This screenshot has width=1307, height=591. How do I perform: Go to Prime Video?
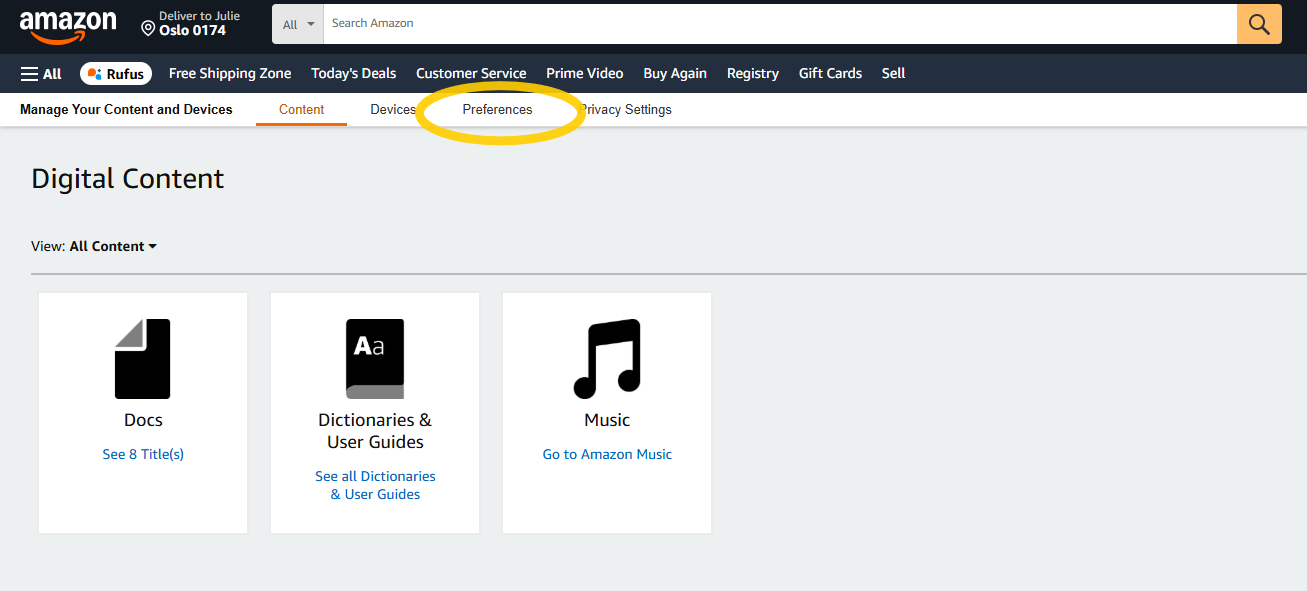pyautogui.click(x=584, y=73)
